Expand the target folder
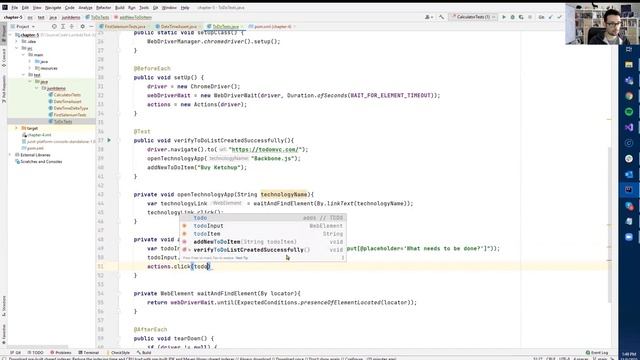 [x=17, y=128]
